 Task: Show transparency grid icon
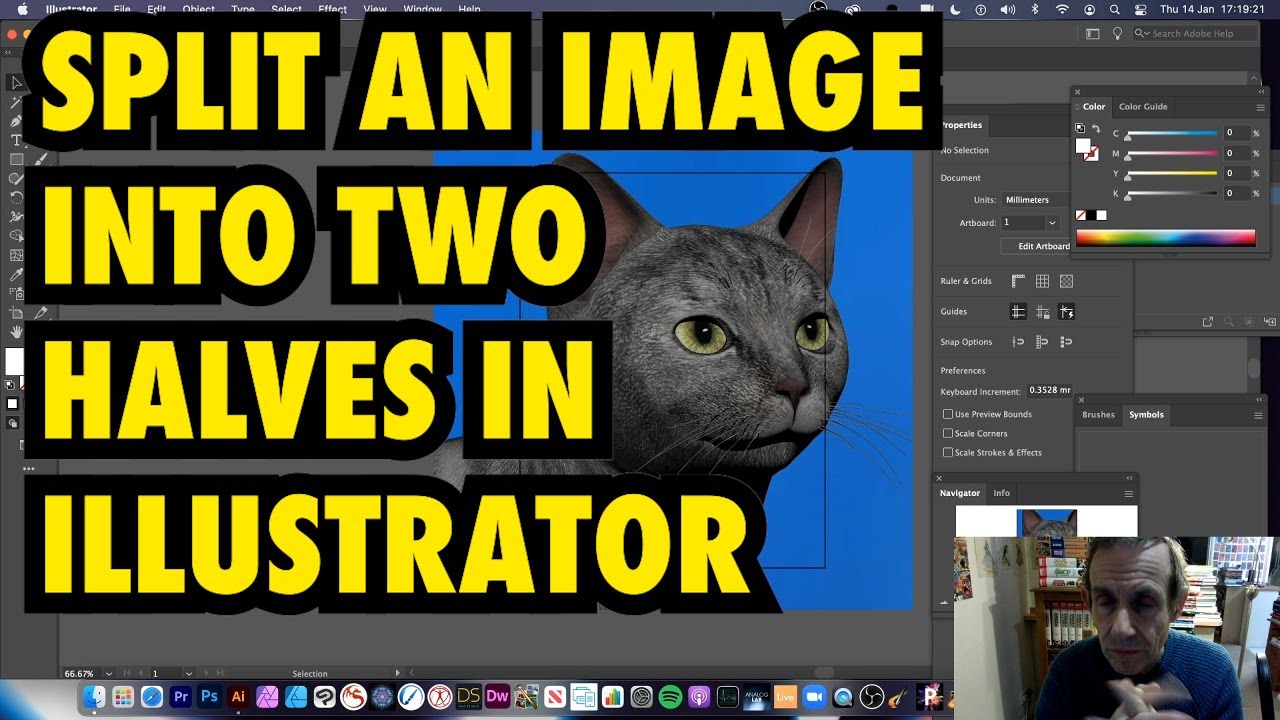pos(1066,281)
